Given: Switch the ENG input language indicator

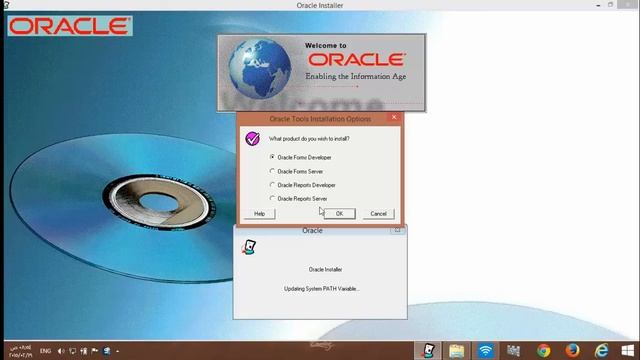Looking at the screenshot, I should [45, 351].
